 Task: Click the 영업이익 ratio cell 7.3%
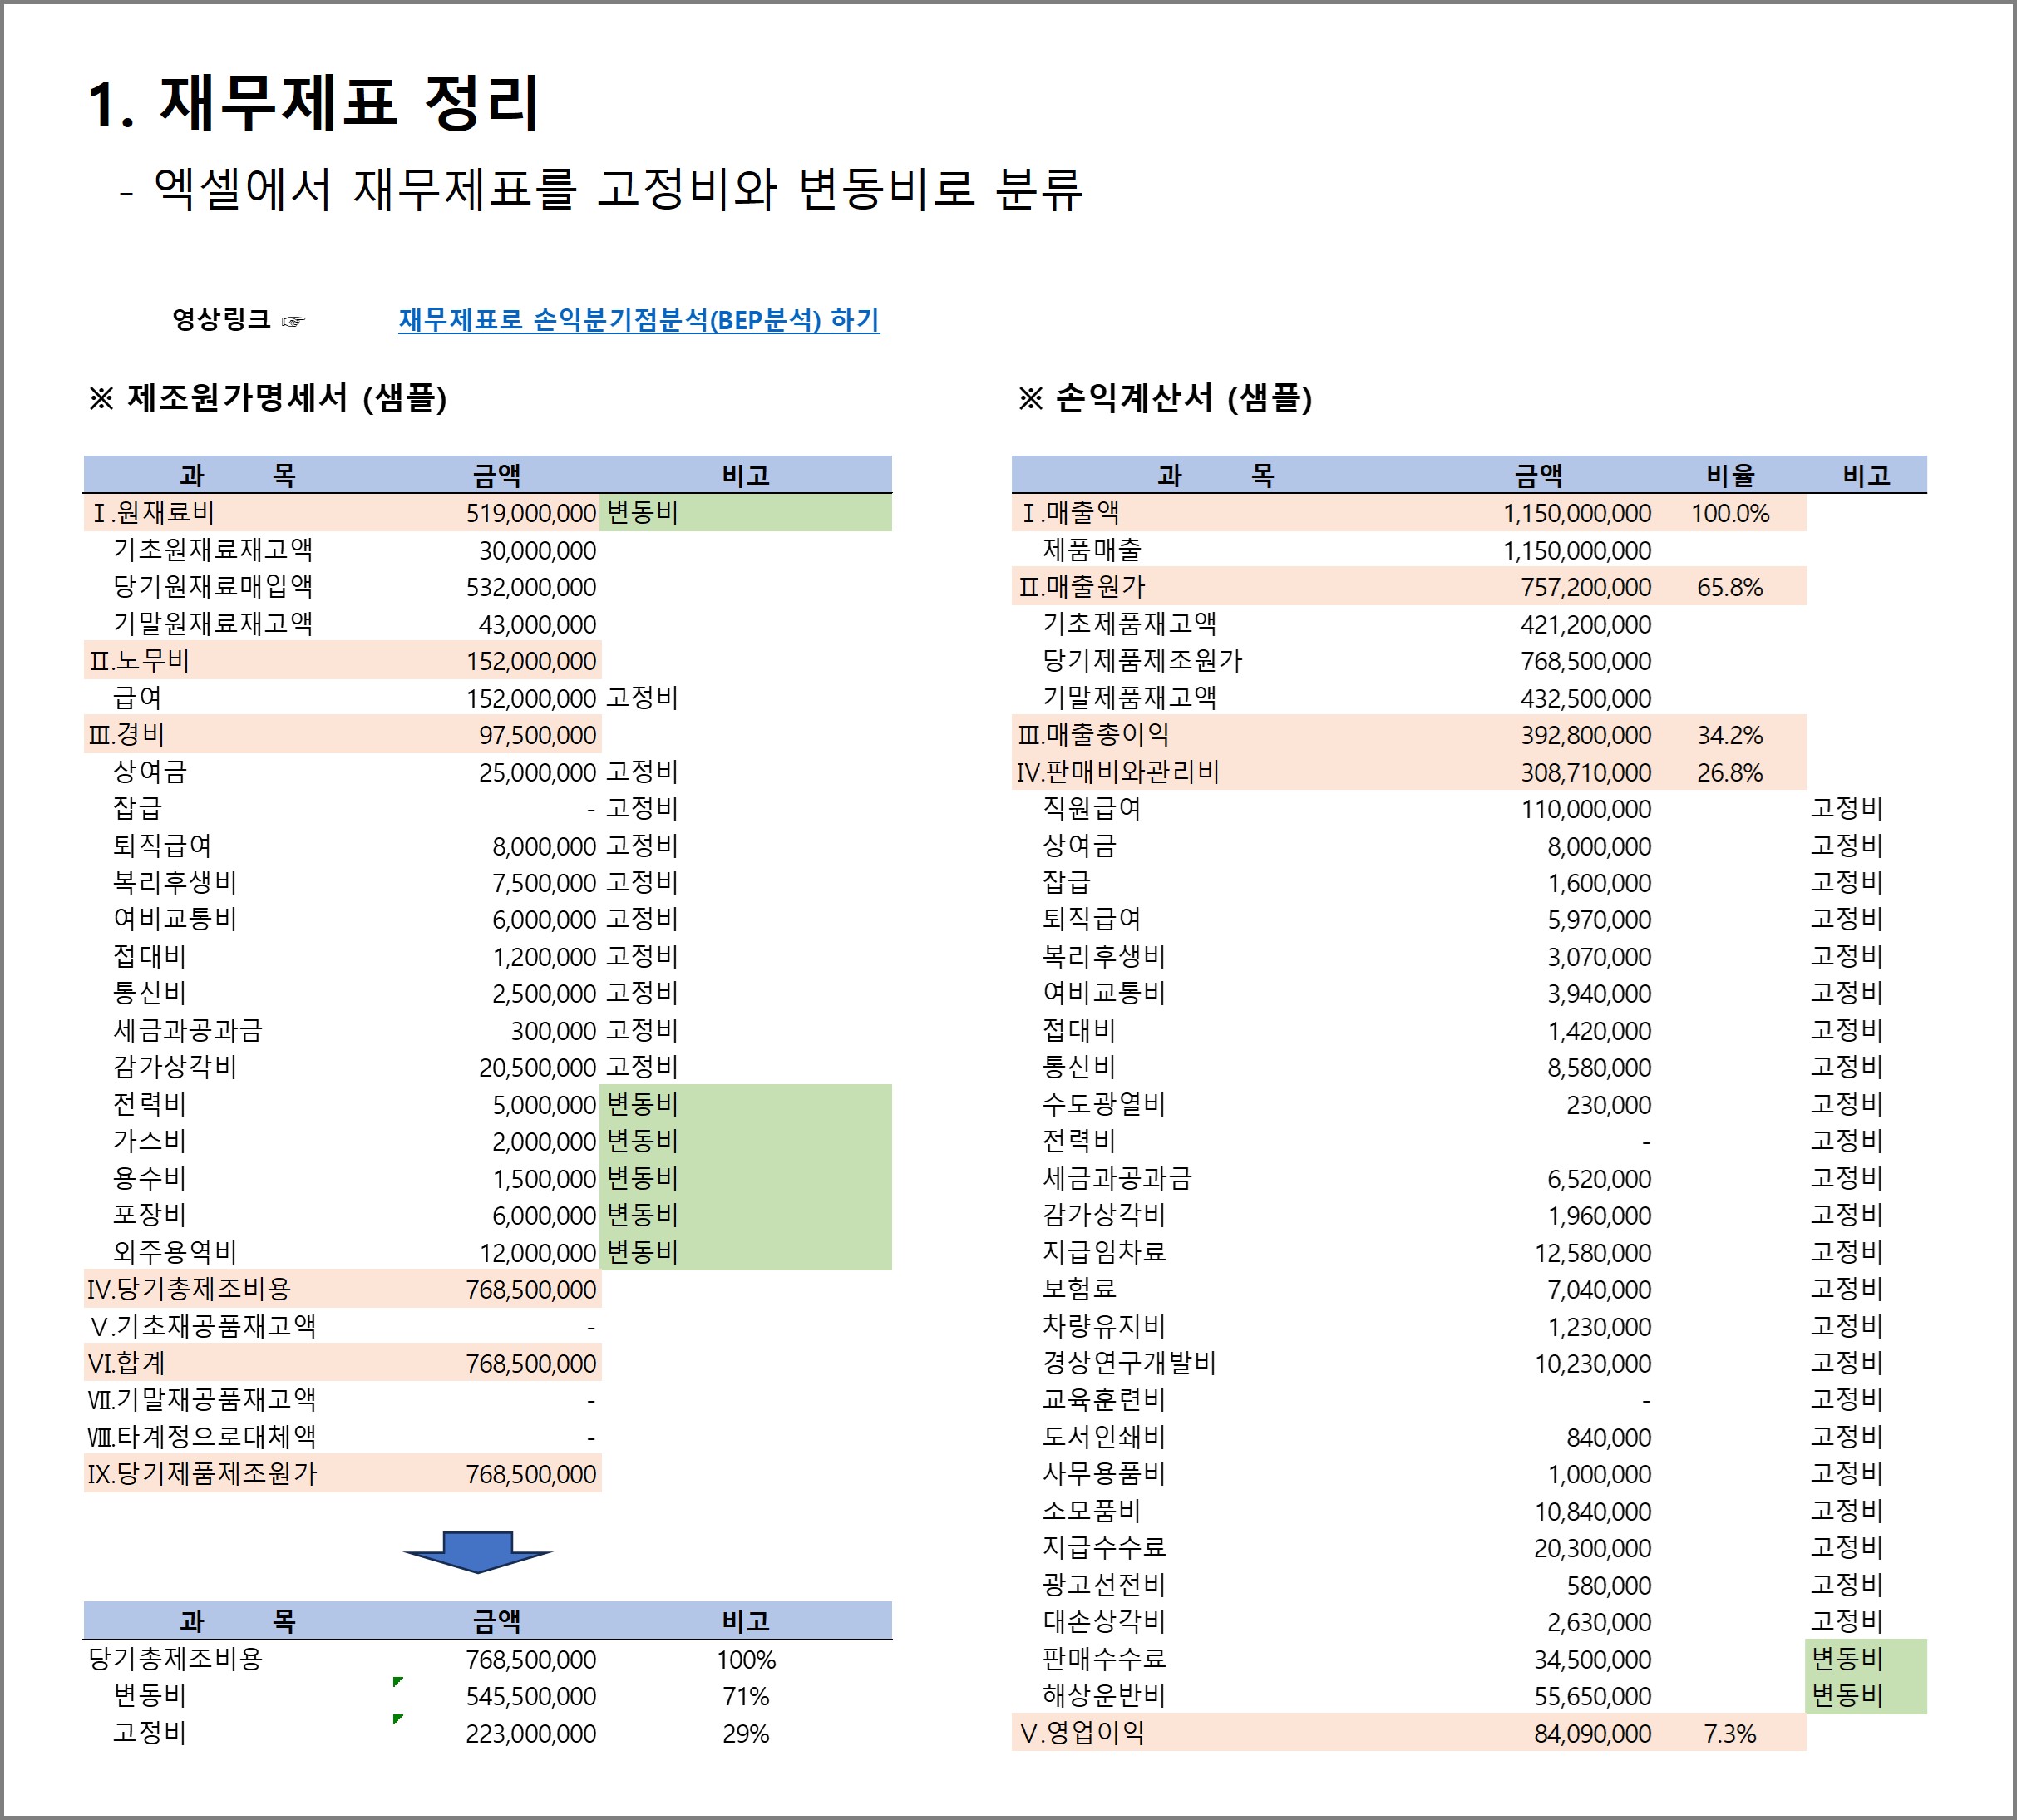click(1729, 1734)
